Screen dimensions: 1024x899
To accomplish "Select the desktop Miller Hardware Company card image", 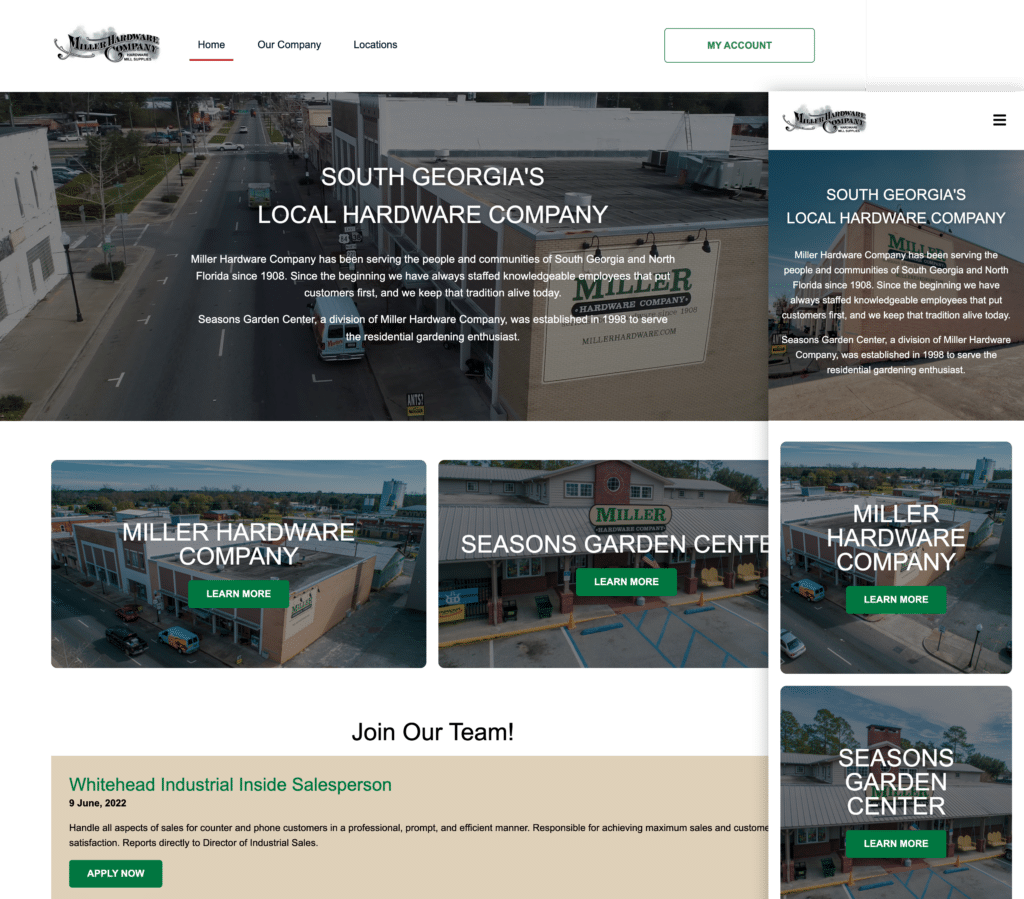I will 238,564.
